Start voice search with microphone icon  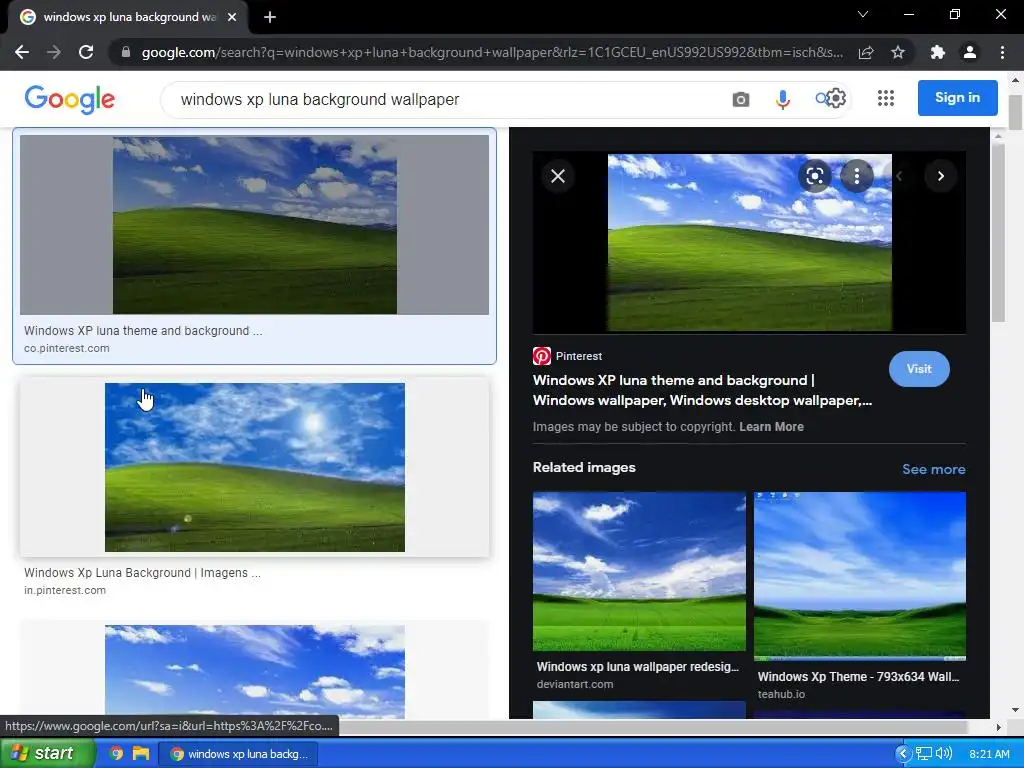coord(782,99)
